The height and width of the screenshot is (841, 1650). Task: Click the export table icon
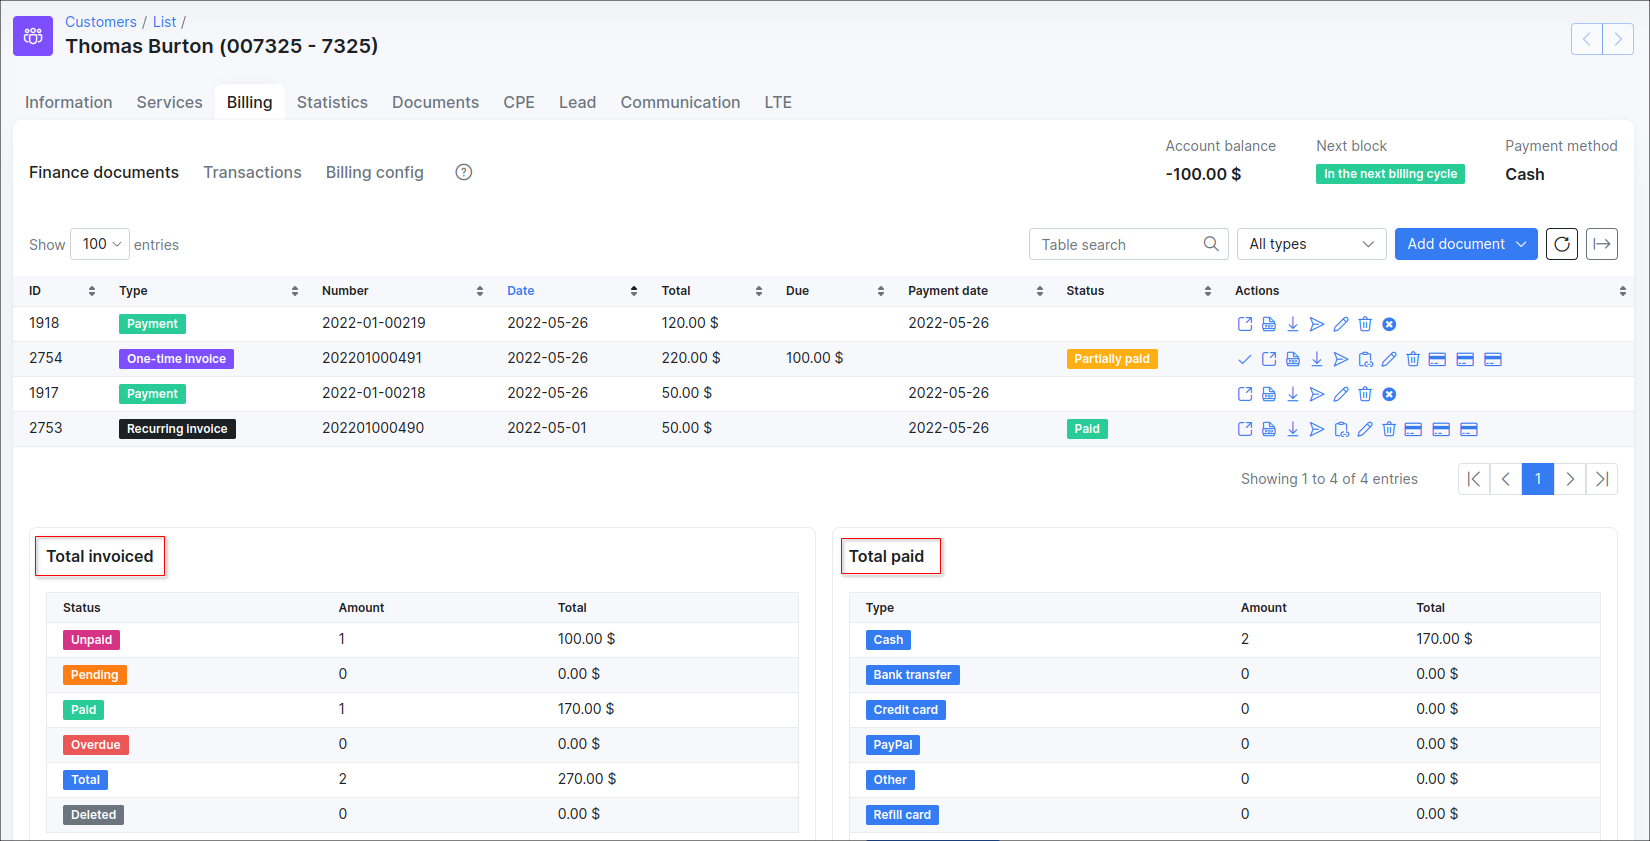pos(1601,244)
